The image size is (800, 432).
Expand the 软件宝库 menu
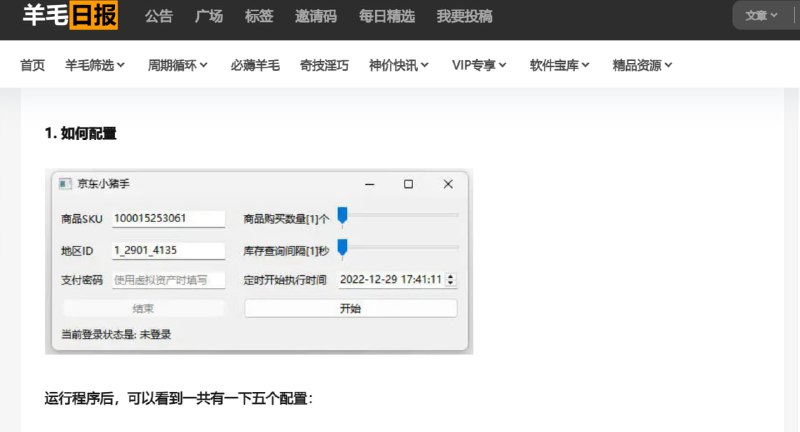coord(560,65)
